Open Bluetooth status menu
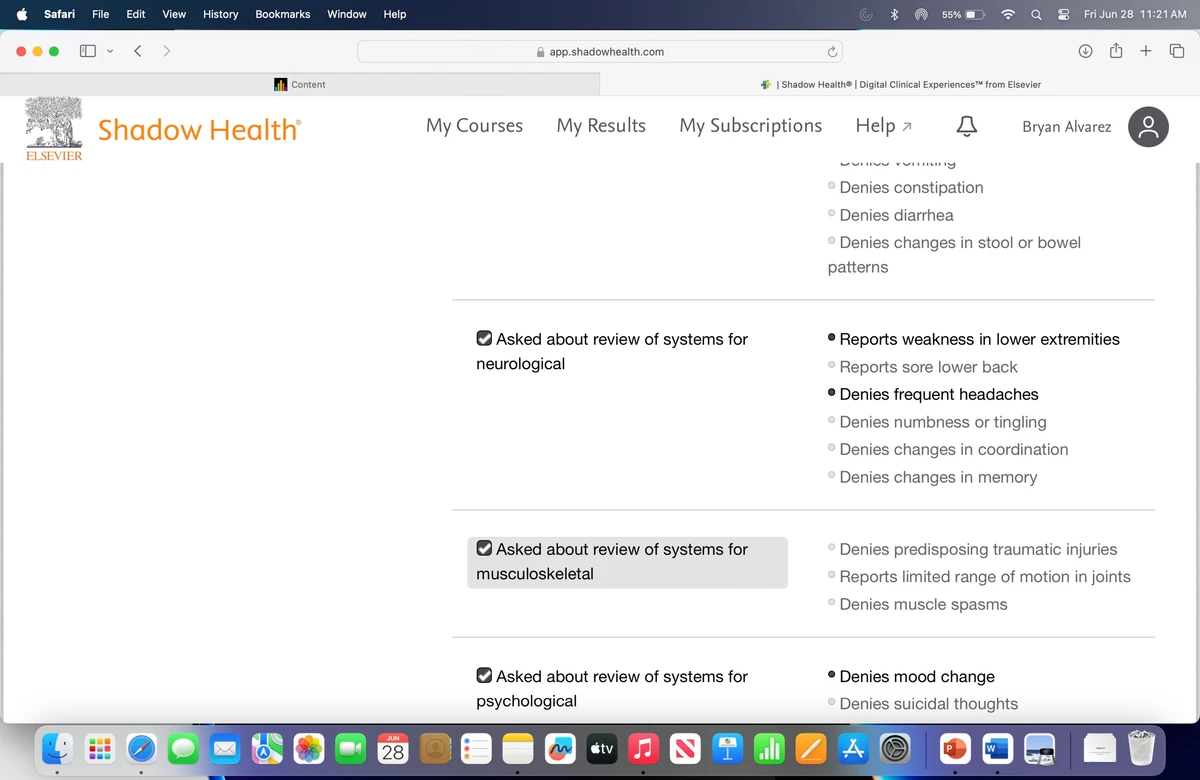Screen dimensions: 1200x780 [x=895, y=14]
